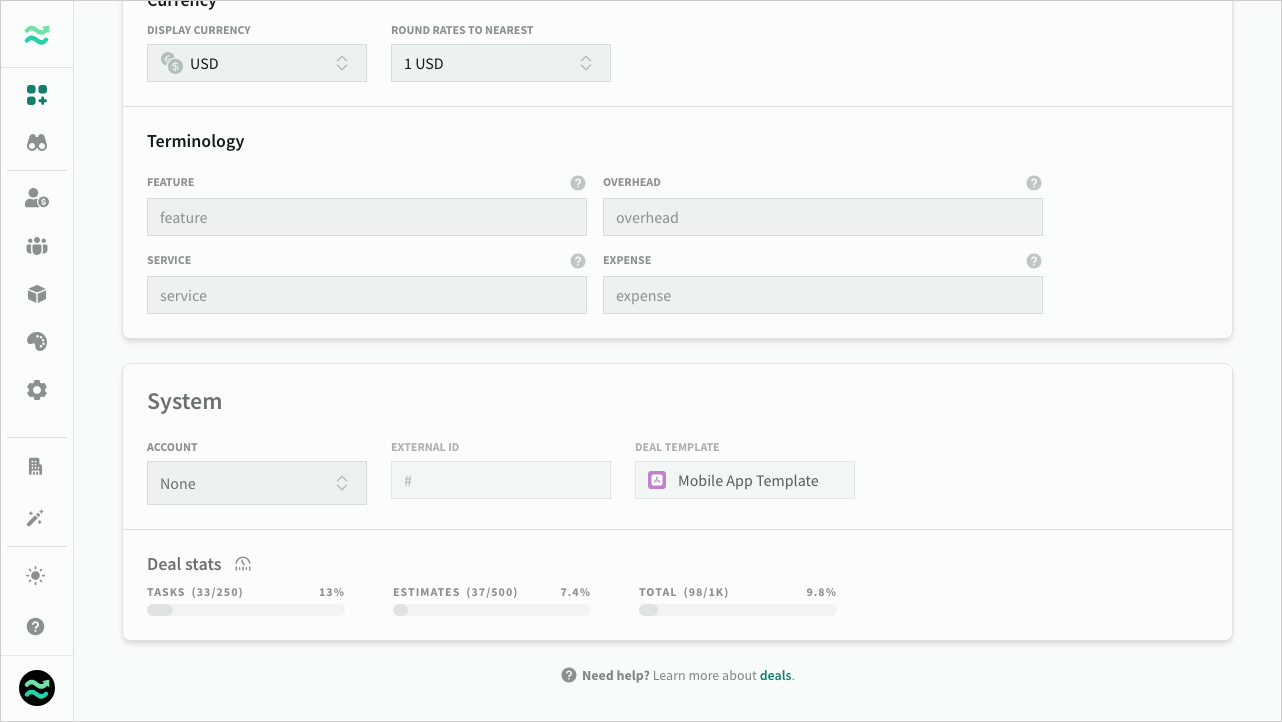Open the binoculars icon in sidebar

[x=37, y=143]
